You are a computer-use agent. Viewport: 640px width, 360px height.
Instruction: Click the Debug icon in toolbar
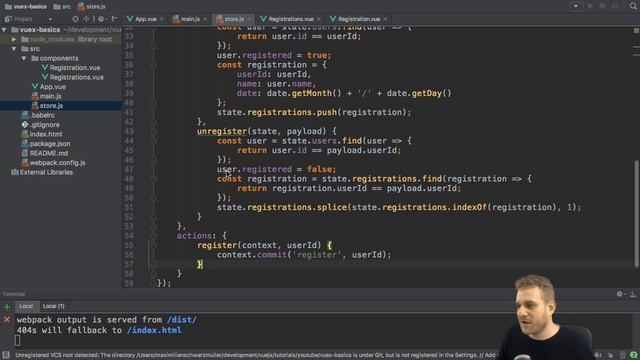point(602,6)
